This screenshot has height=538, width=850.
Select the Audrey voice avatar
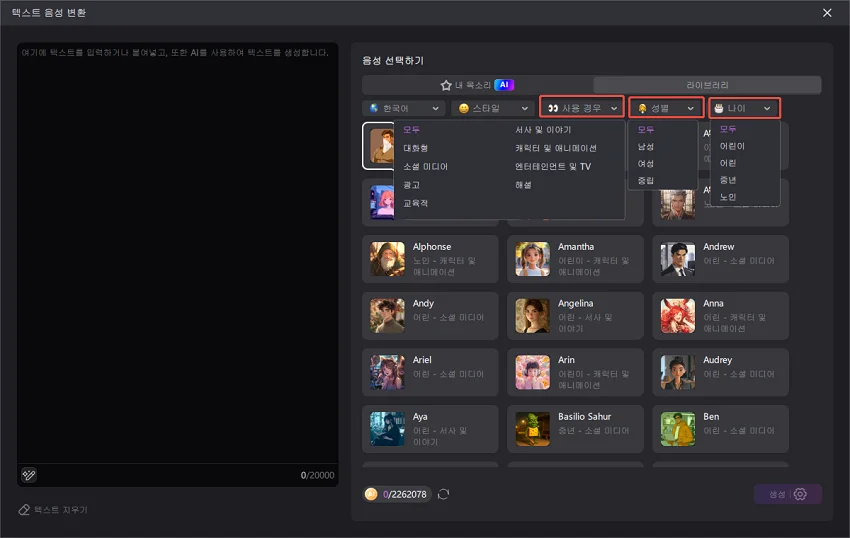(678, 373)
